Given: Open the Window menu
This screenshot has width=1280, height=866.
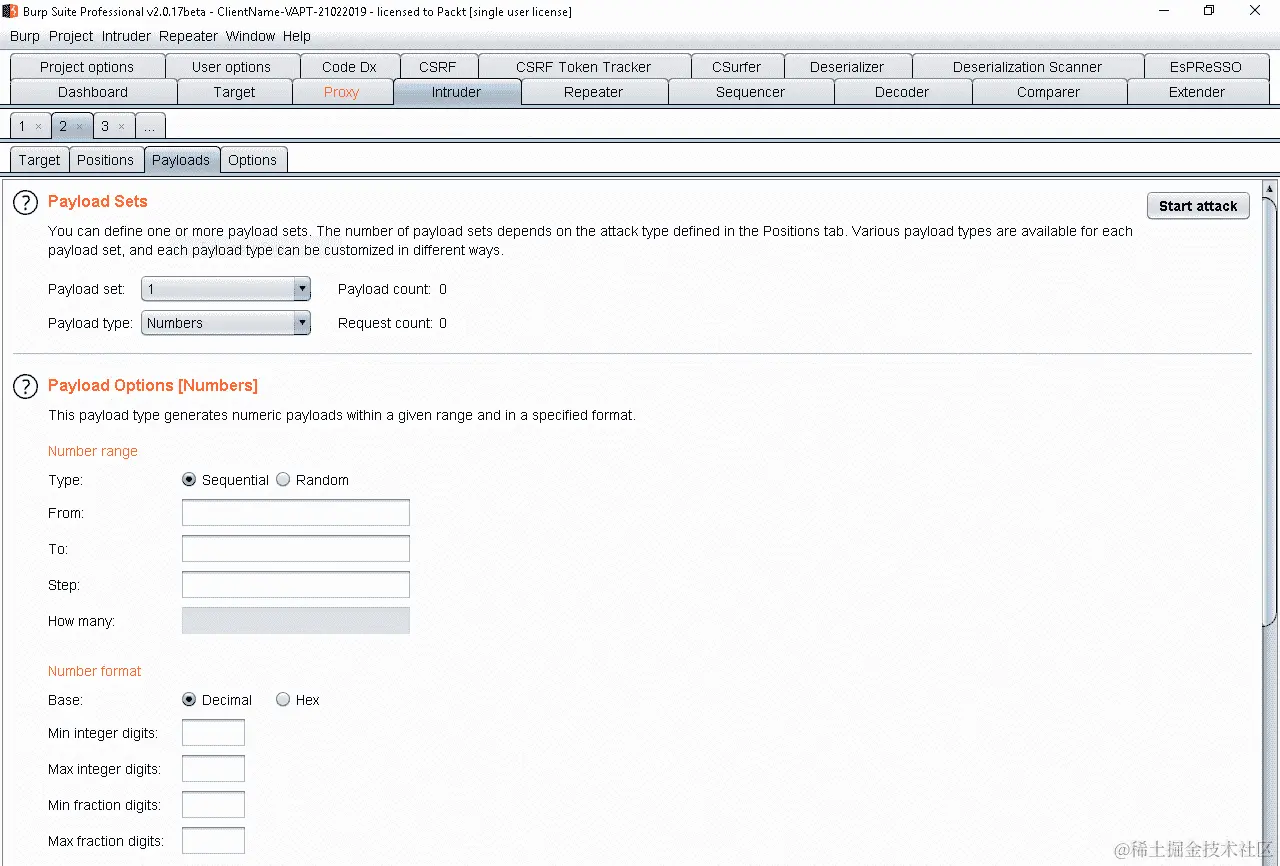Looking at the screenshot, I should tap(250, 36).
